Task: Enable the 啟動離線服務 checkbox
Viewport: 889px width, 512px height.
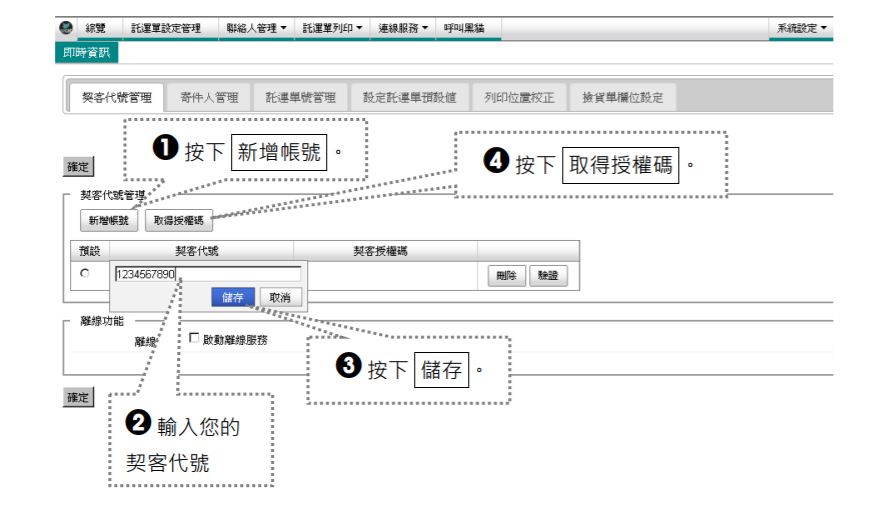Action: pyautogui.click(x=194, y=338)
